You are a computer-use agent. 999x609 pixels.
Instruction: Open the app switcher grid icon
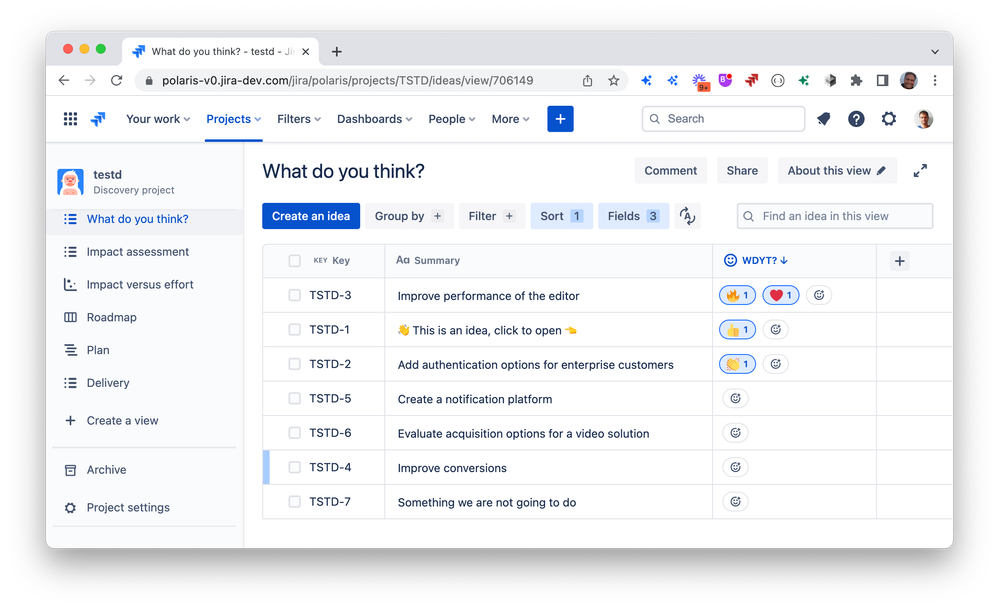coord(70,119)
